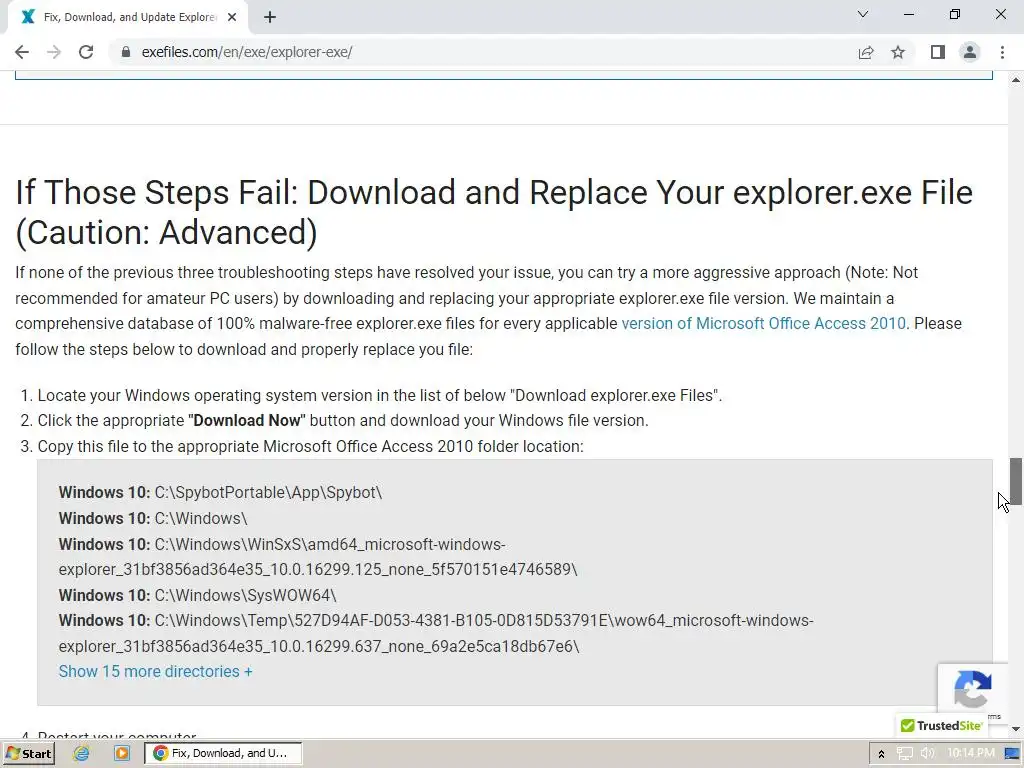The image size is (1024, 768).
Task: Select the C:\Windows\Temp wow64 path text
Action: click(x=436, y=633)
